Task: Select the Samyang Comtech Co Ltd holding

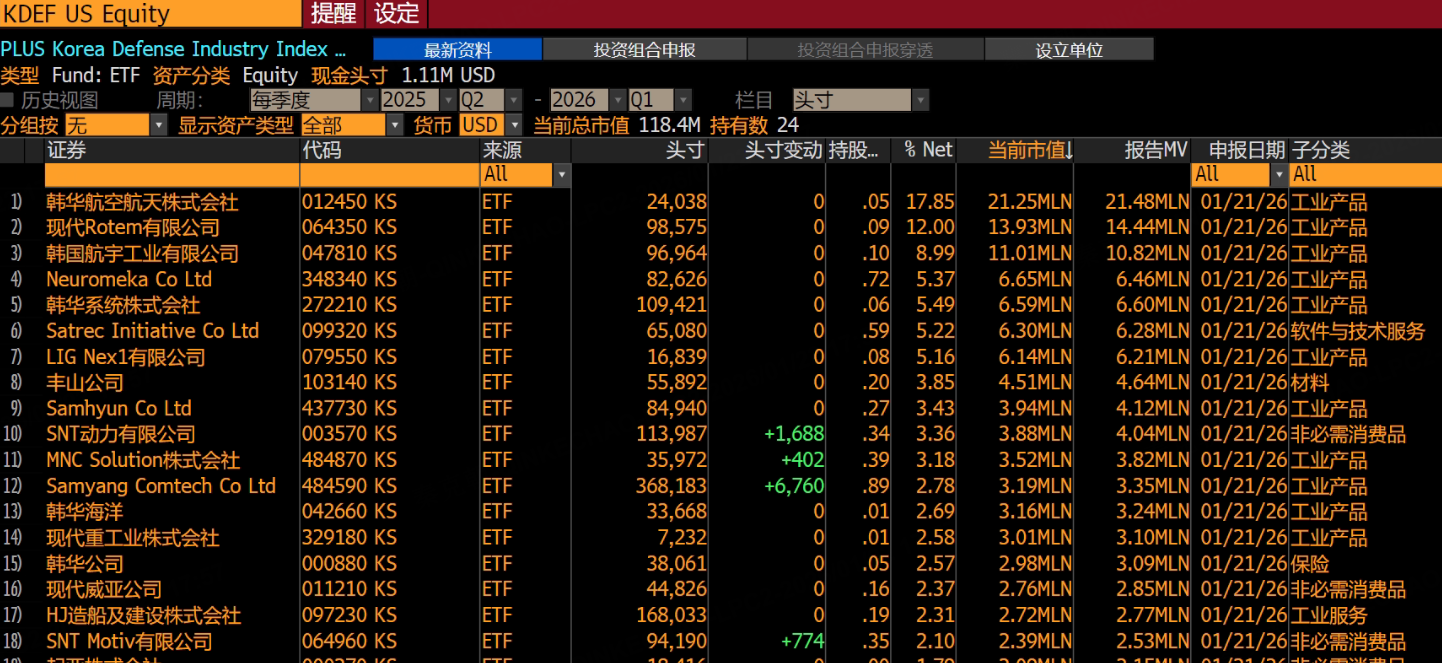Action: click(x=160, y=486)
